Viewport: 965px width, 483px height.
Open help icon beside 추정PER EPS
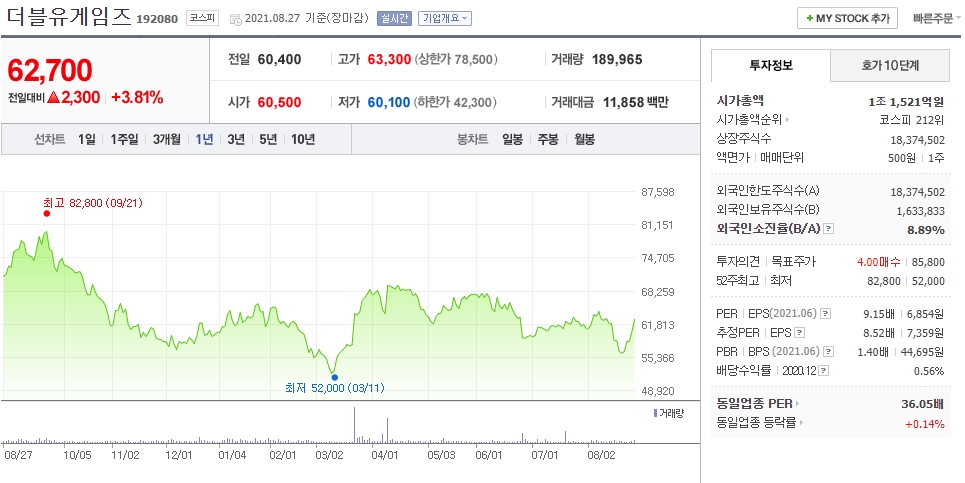pyautogui.click(x=799, y=333)
